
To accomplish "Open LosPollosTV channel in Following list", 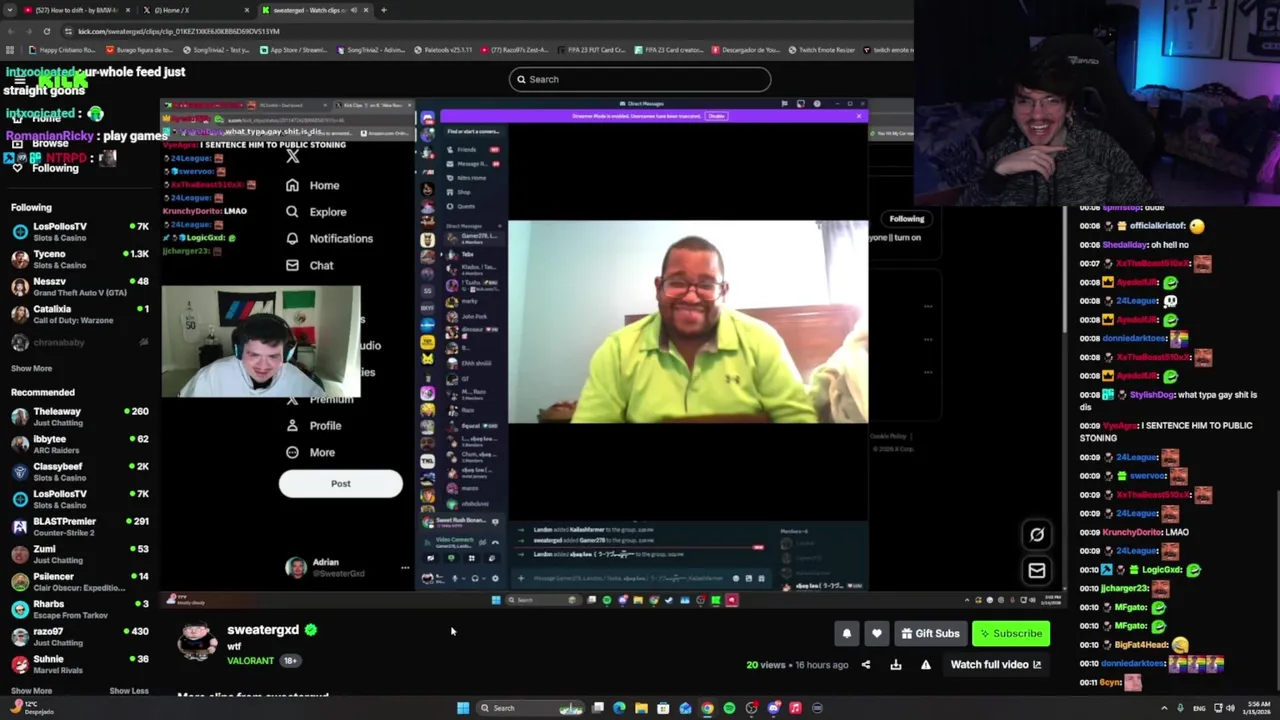I will [x=79, y=232].
